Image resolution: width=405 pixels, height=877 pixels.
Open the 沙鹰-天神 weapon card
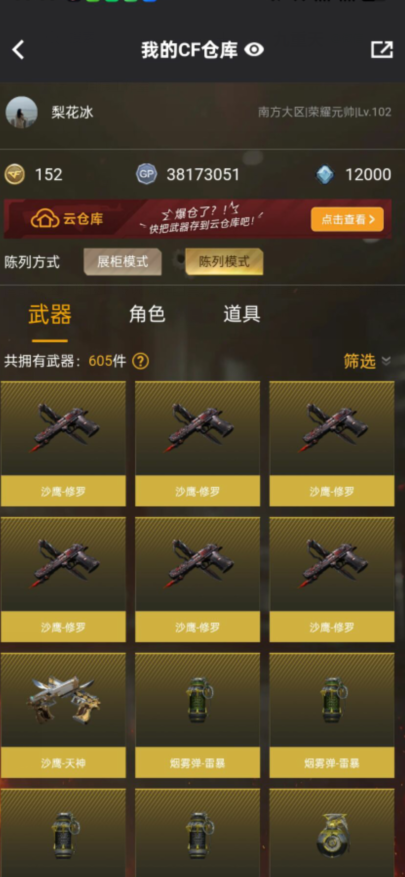(63, 715)
